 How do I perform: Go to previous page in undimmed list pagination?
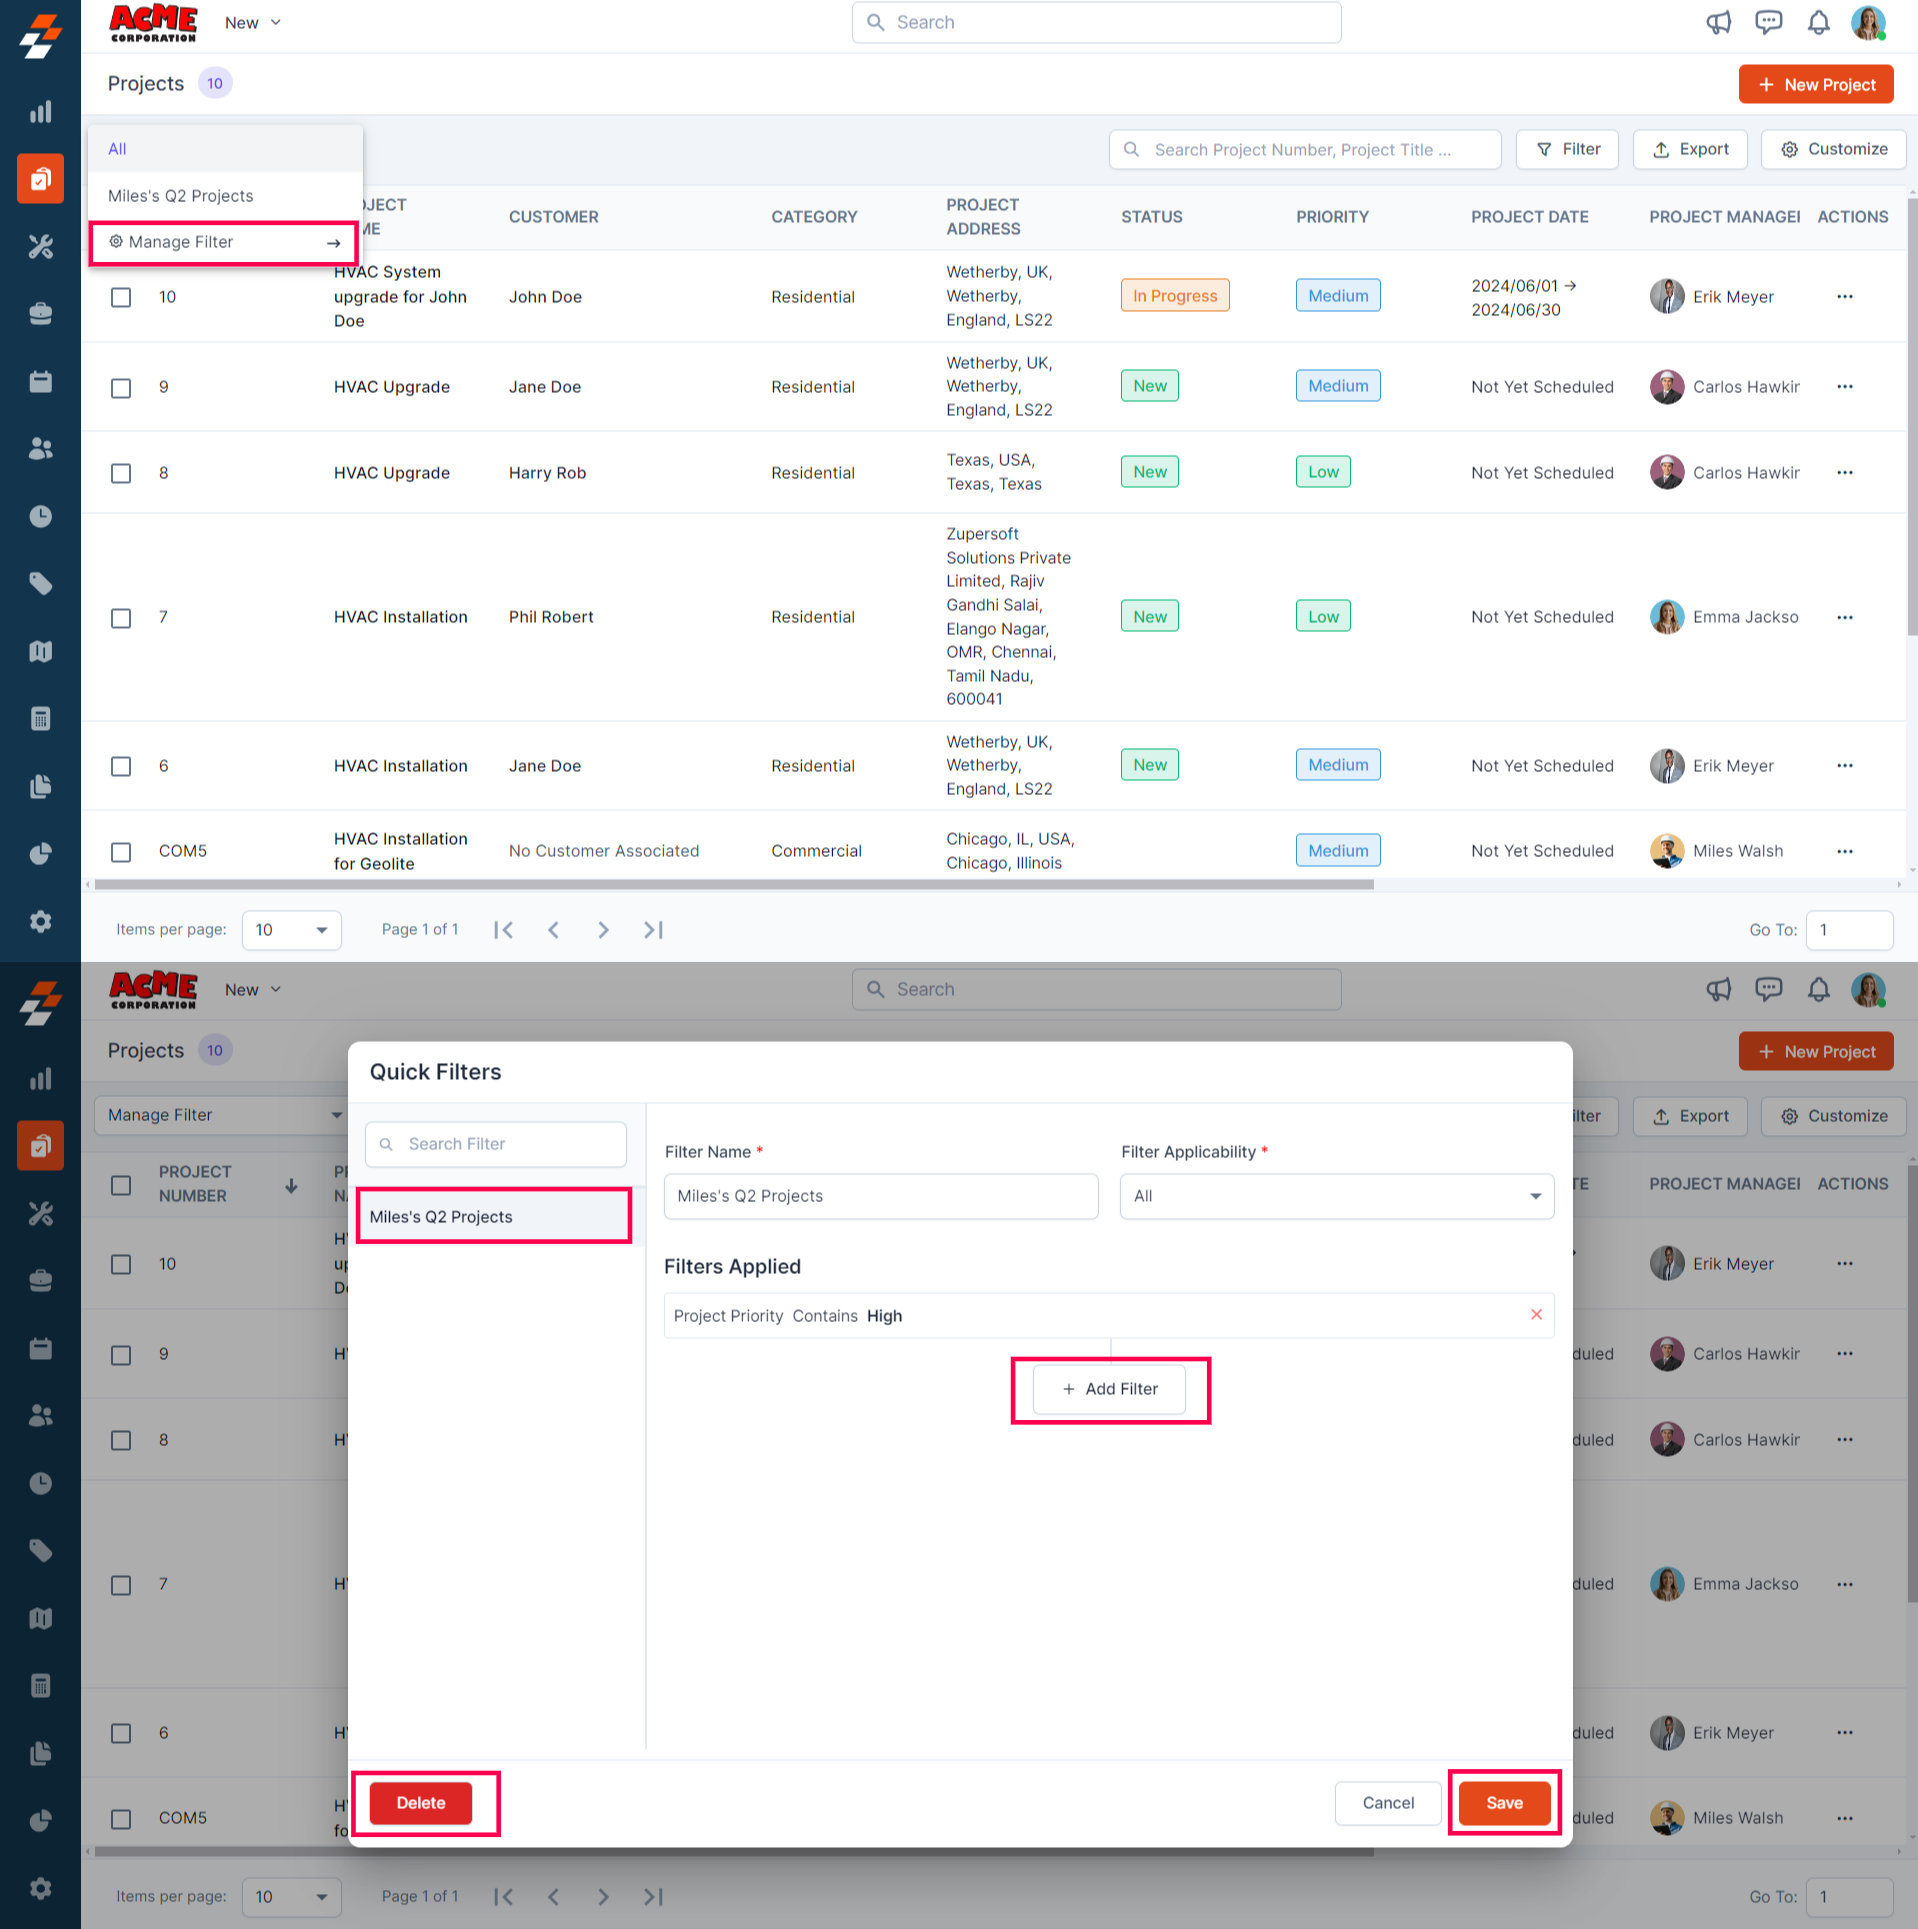553,930
